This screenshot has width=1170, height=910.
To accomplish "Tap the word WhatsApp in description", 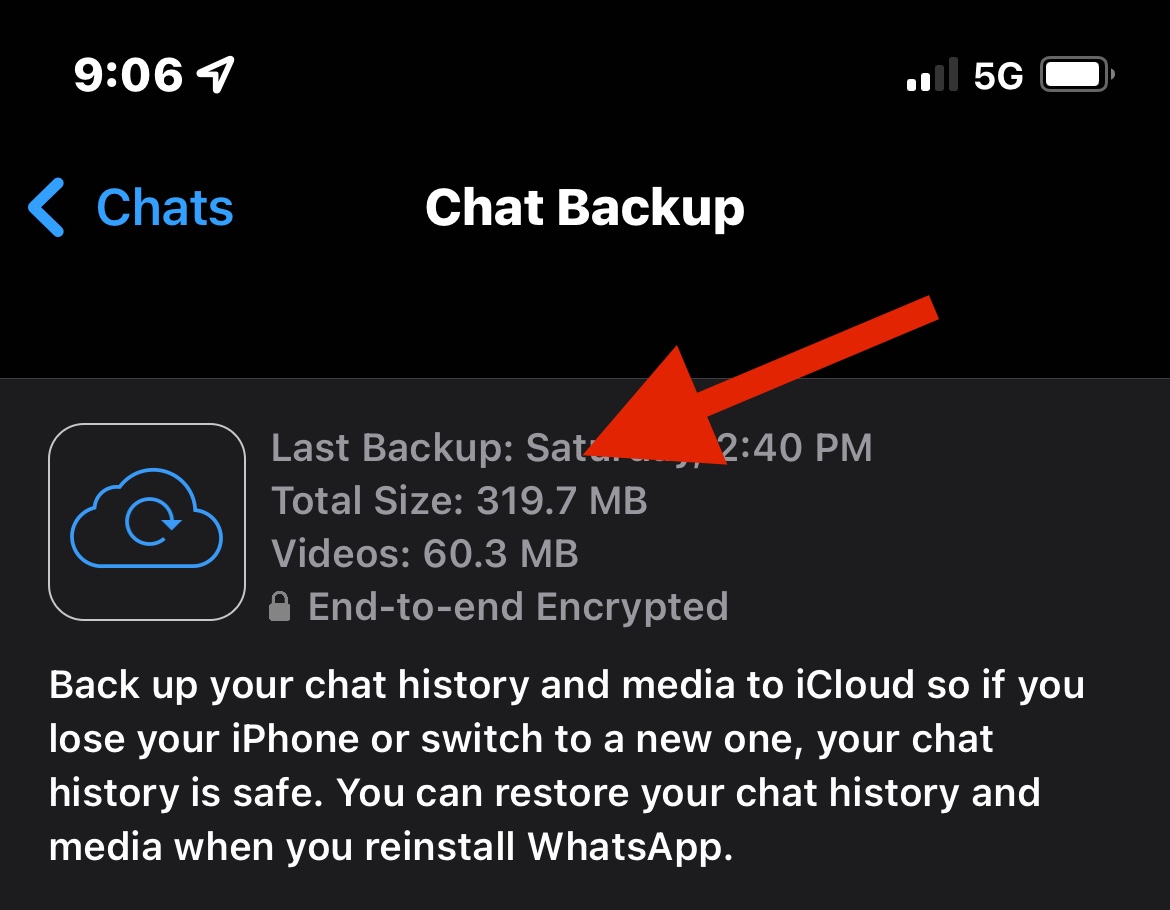I will [630, 847].
